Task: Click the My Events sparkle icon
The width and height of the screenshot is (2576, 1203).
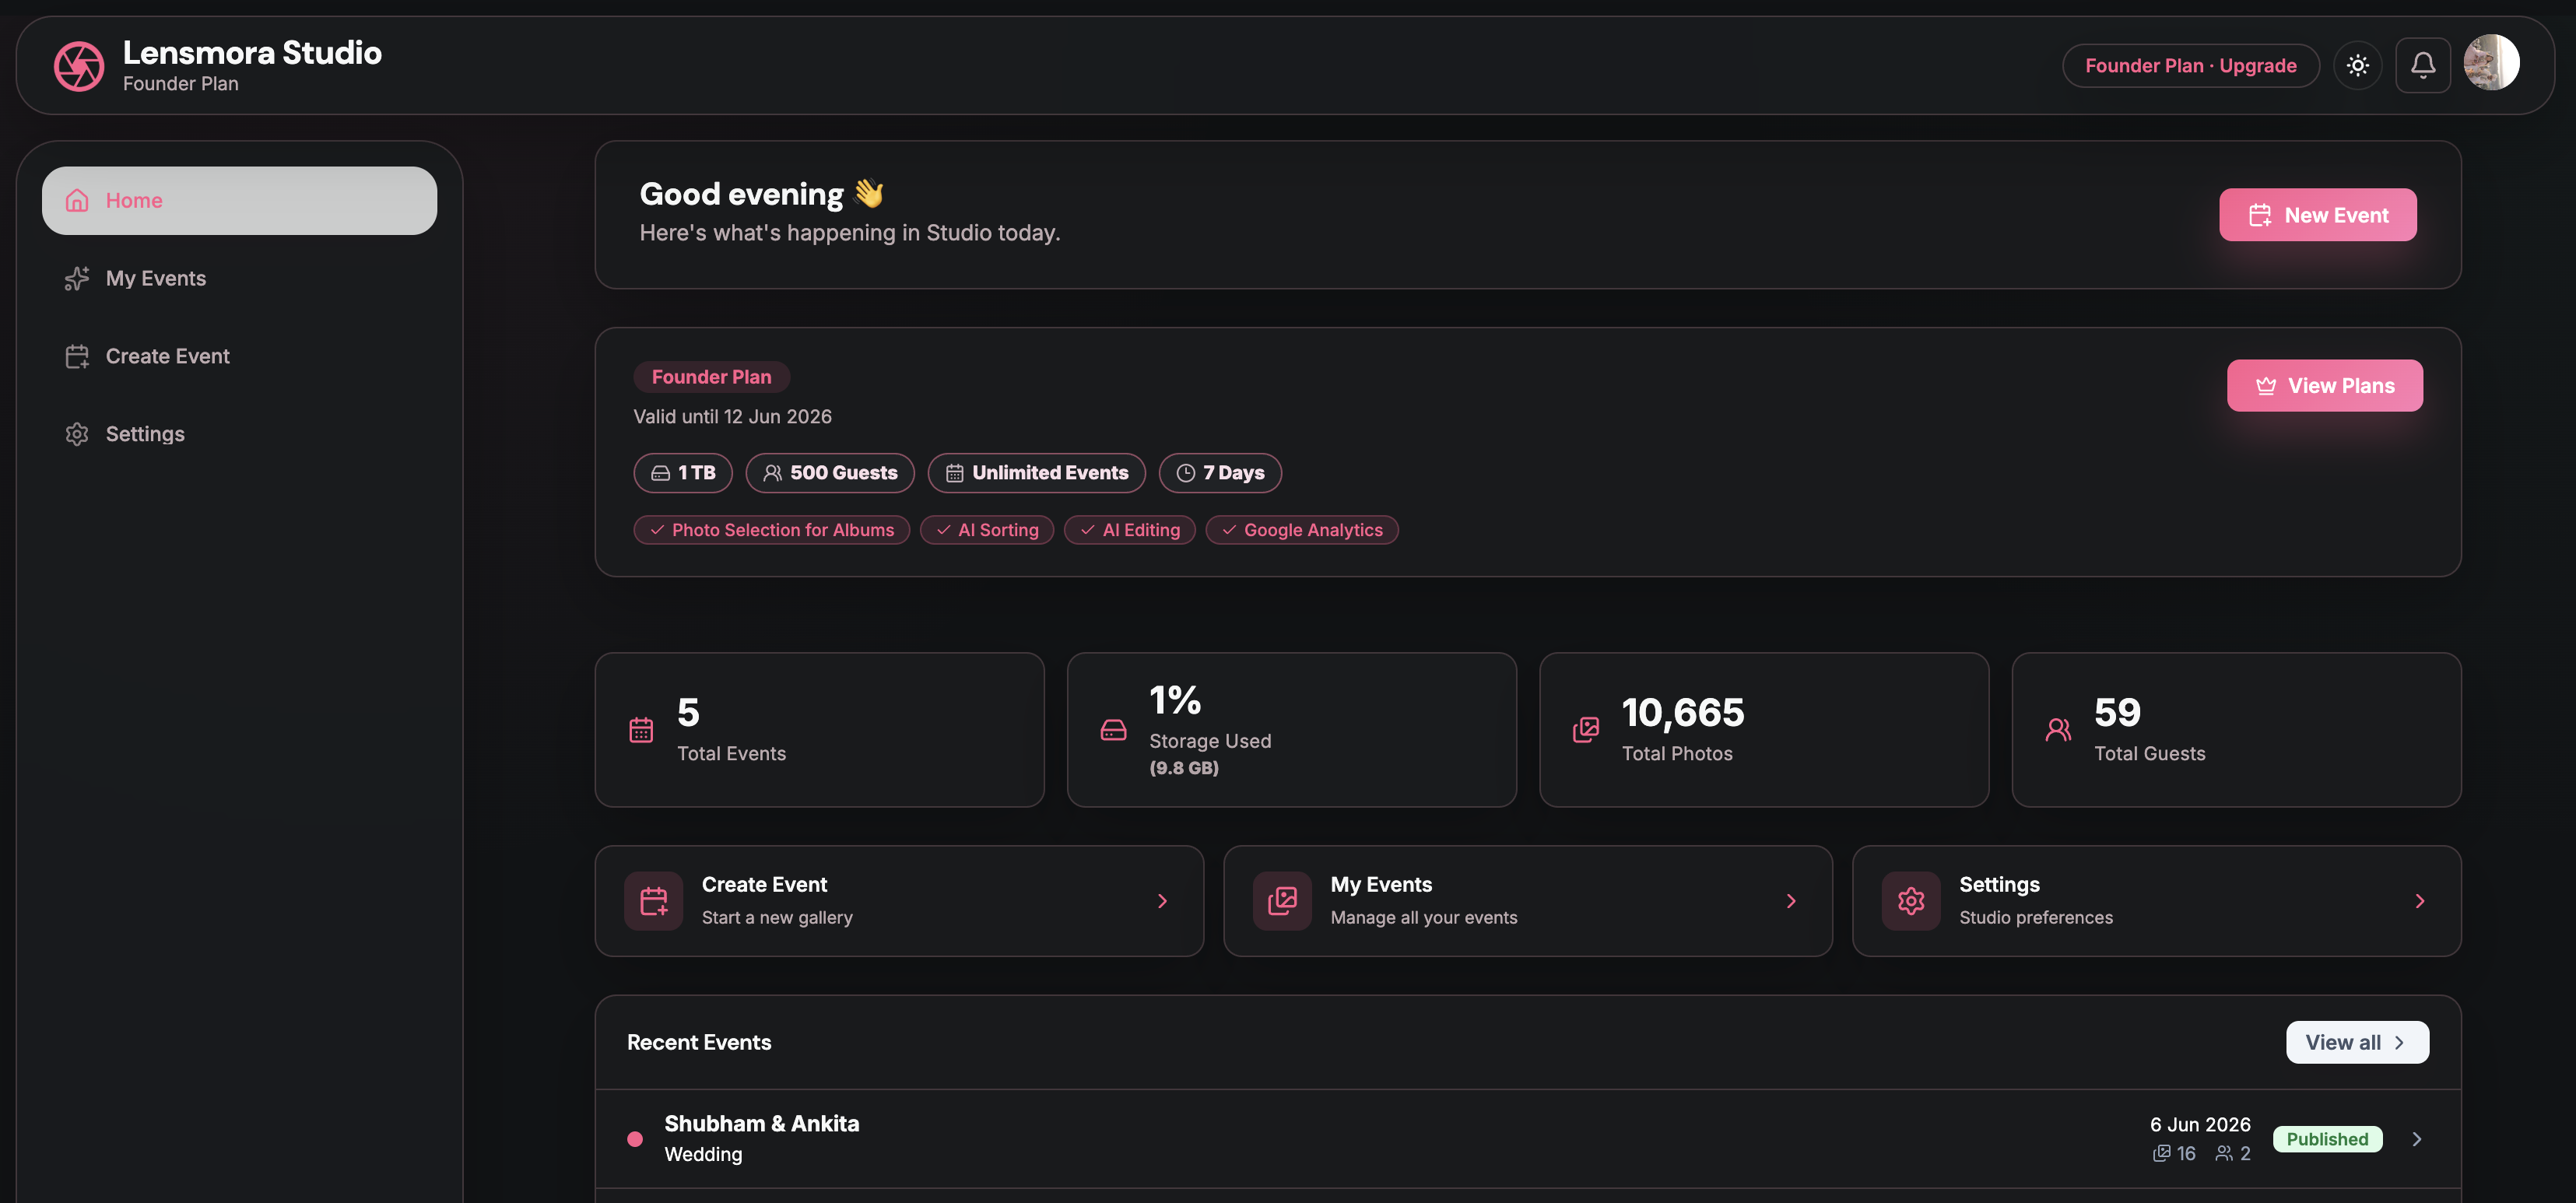Action: pyautogui.click(x=77, y=279)
